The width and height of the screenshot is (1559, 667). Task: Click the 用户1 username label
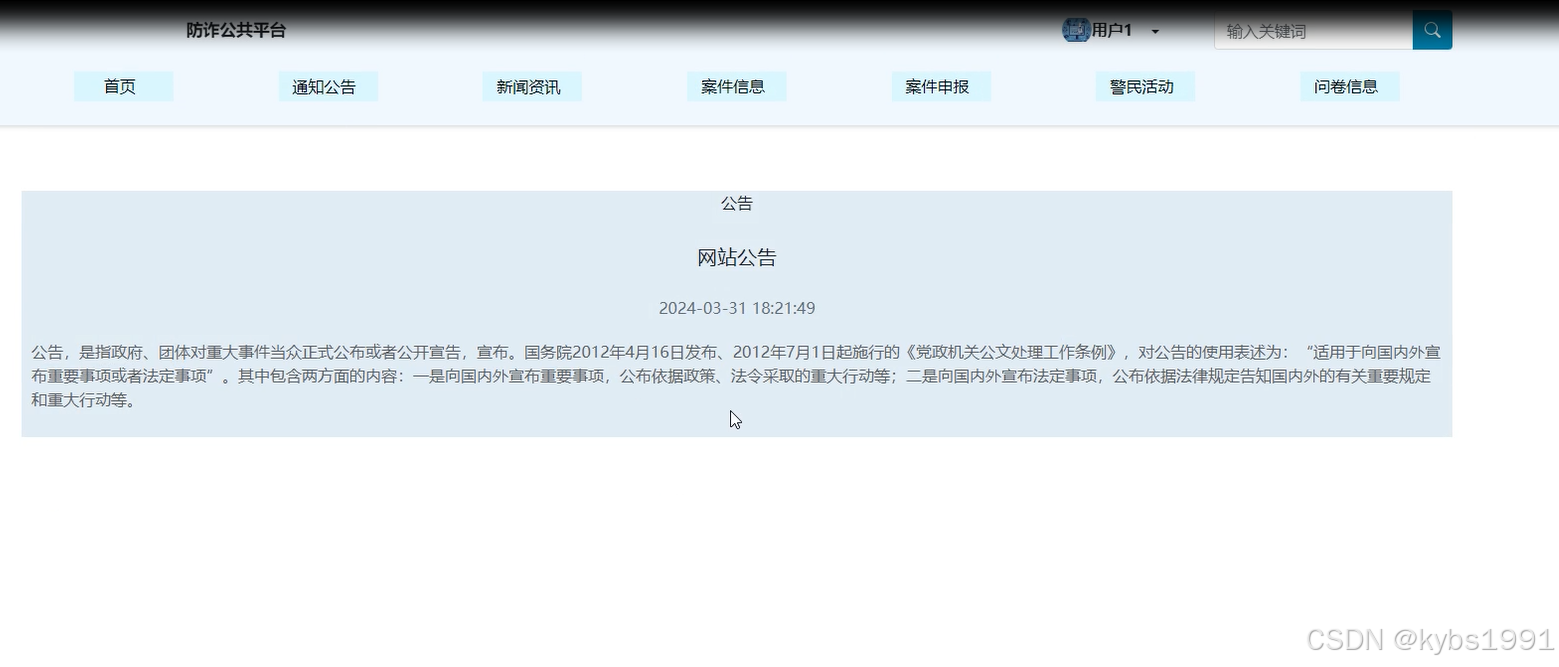pyautogui.click(x=1112, y=30)
